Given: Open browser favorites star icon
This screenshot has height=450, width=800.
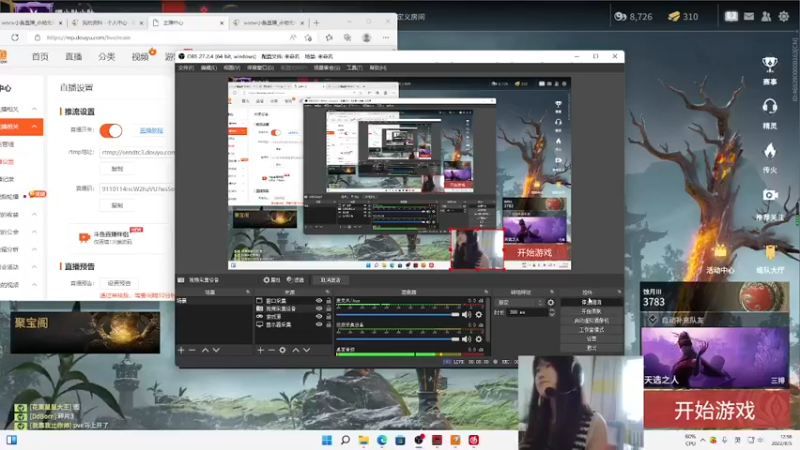Looking at the screenshot, I should [329, 38].
